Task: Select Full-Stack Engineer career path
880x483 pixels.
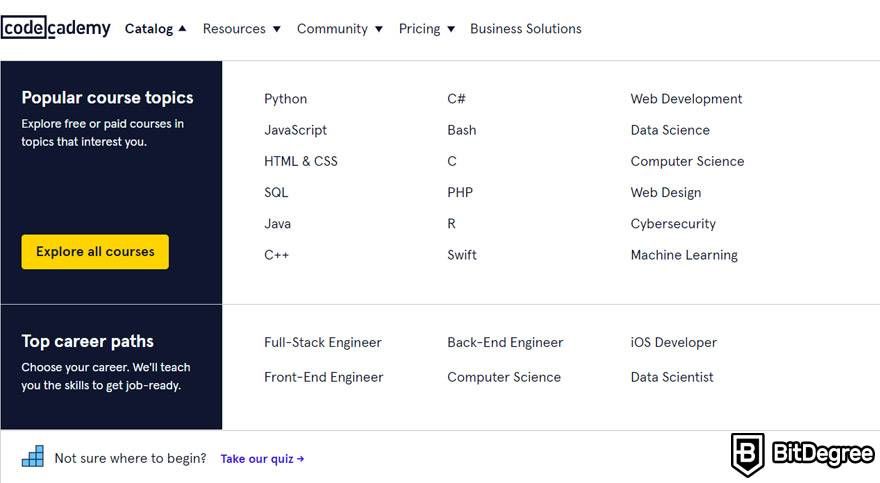Action: coord(323,342)
